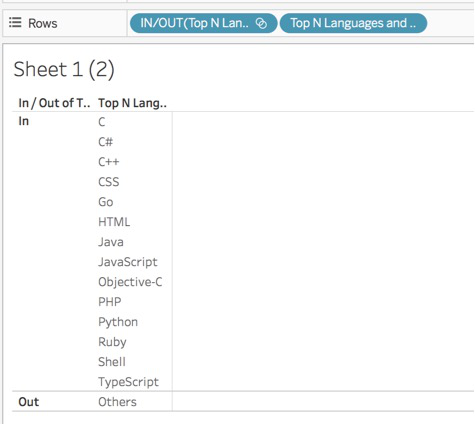Viewport: 475px width, 424px height.
Task: Click the Sheet 1 (2) title
Action: pyautogui.click(x=64, y=69)
